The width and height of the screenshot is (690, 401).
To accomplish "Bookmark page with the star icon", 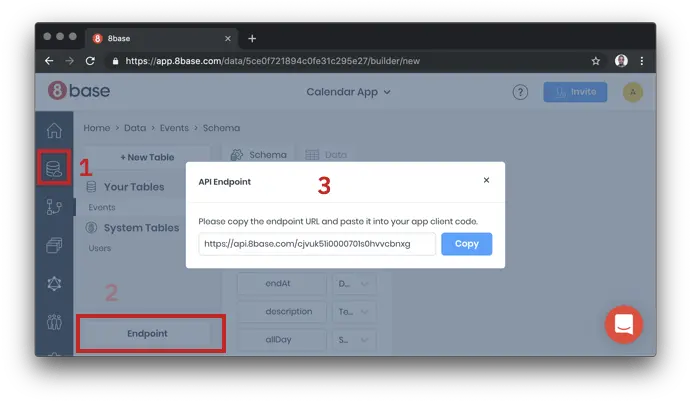I will tap(595, 61).
